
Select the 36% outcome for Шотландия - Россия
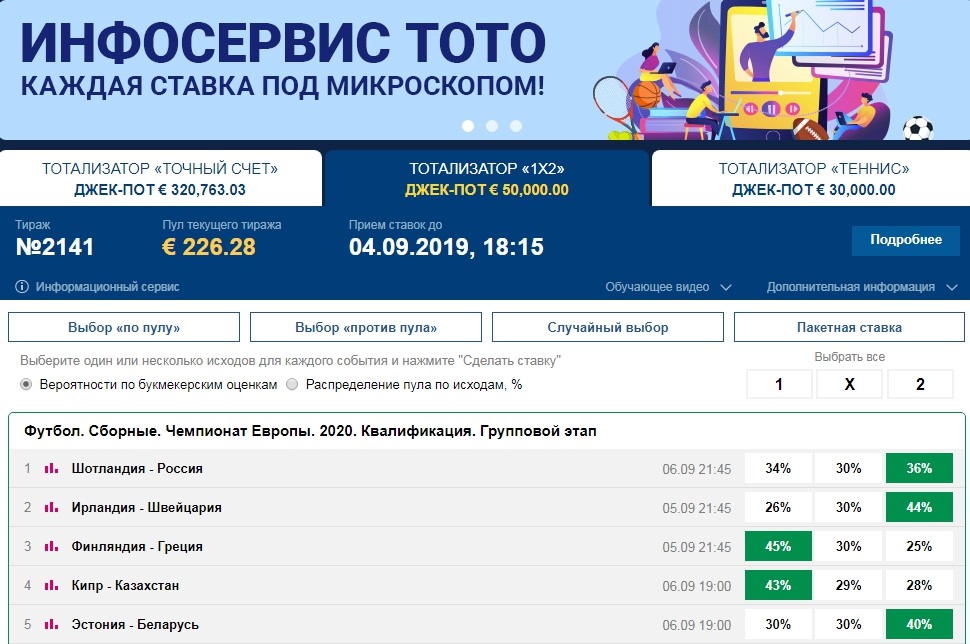[x=919, y=468]
